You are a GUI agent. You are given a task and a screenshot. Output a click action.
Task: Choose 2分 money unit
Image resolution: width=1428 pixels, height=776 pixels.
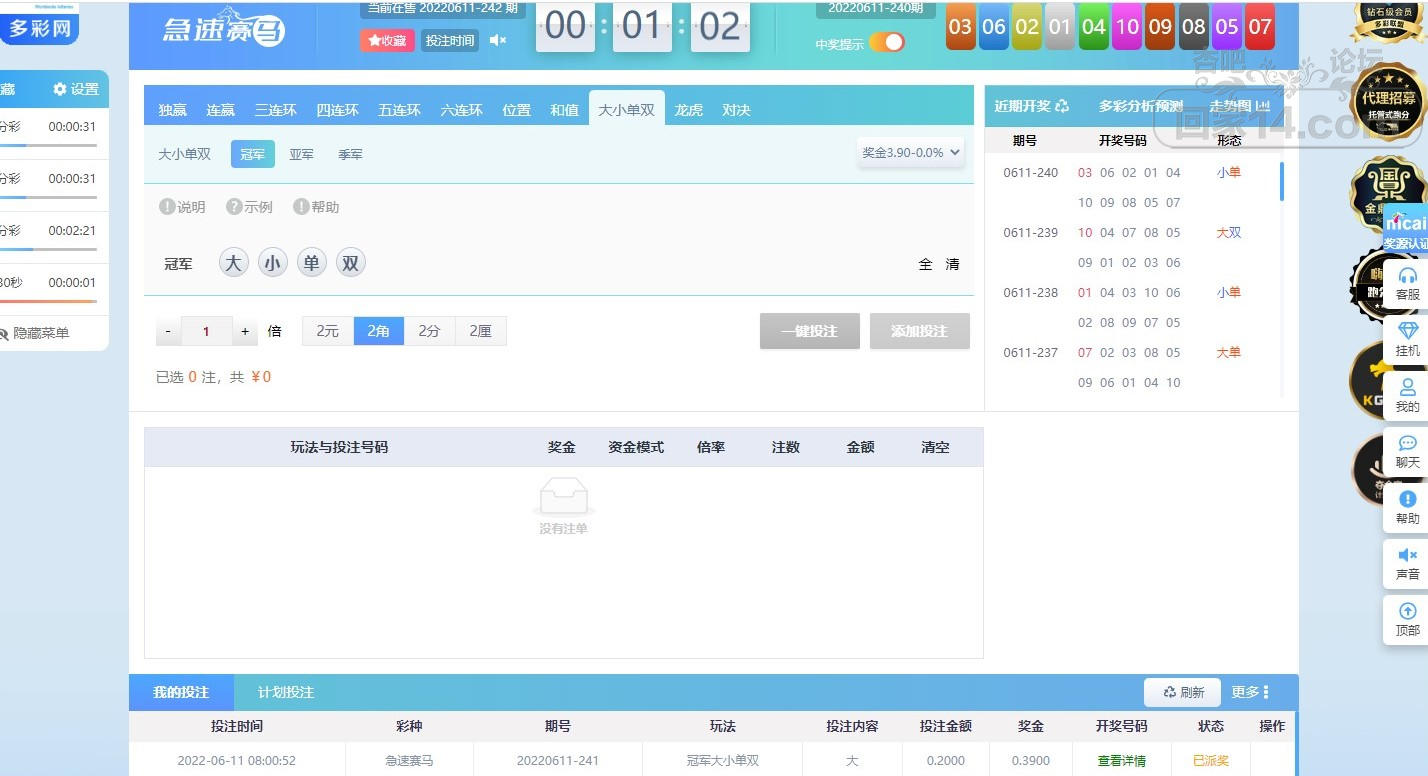pyautogui.click(x=430, y=331)
